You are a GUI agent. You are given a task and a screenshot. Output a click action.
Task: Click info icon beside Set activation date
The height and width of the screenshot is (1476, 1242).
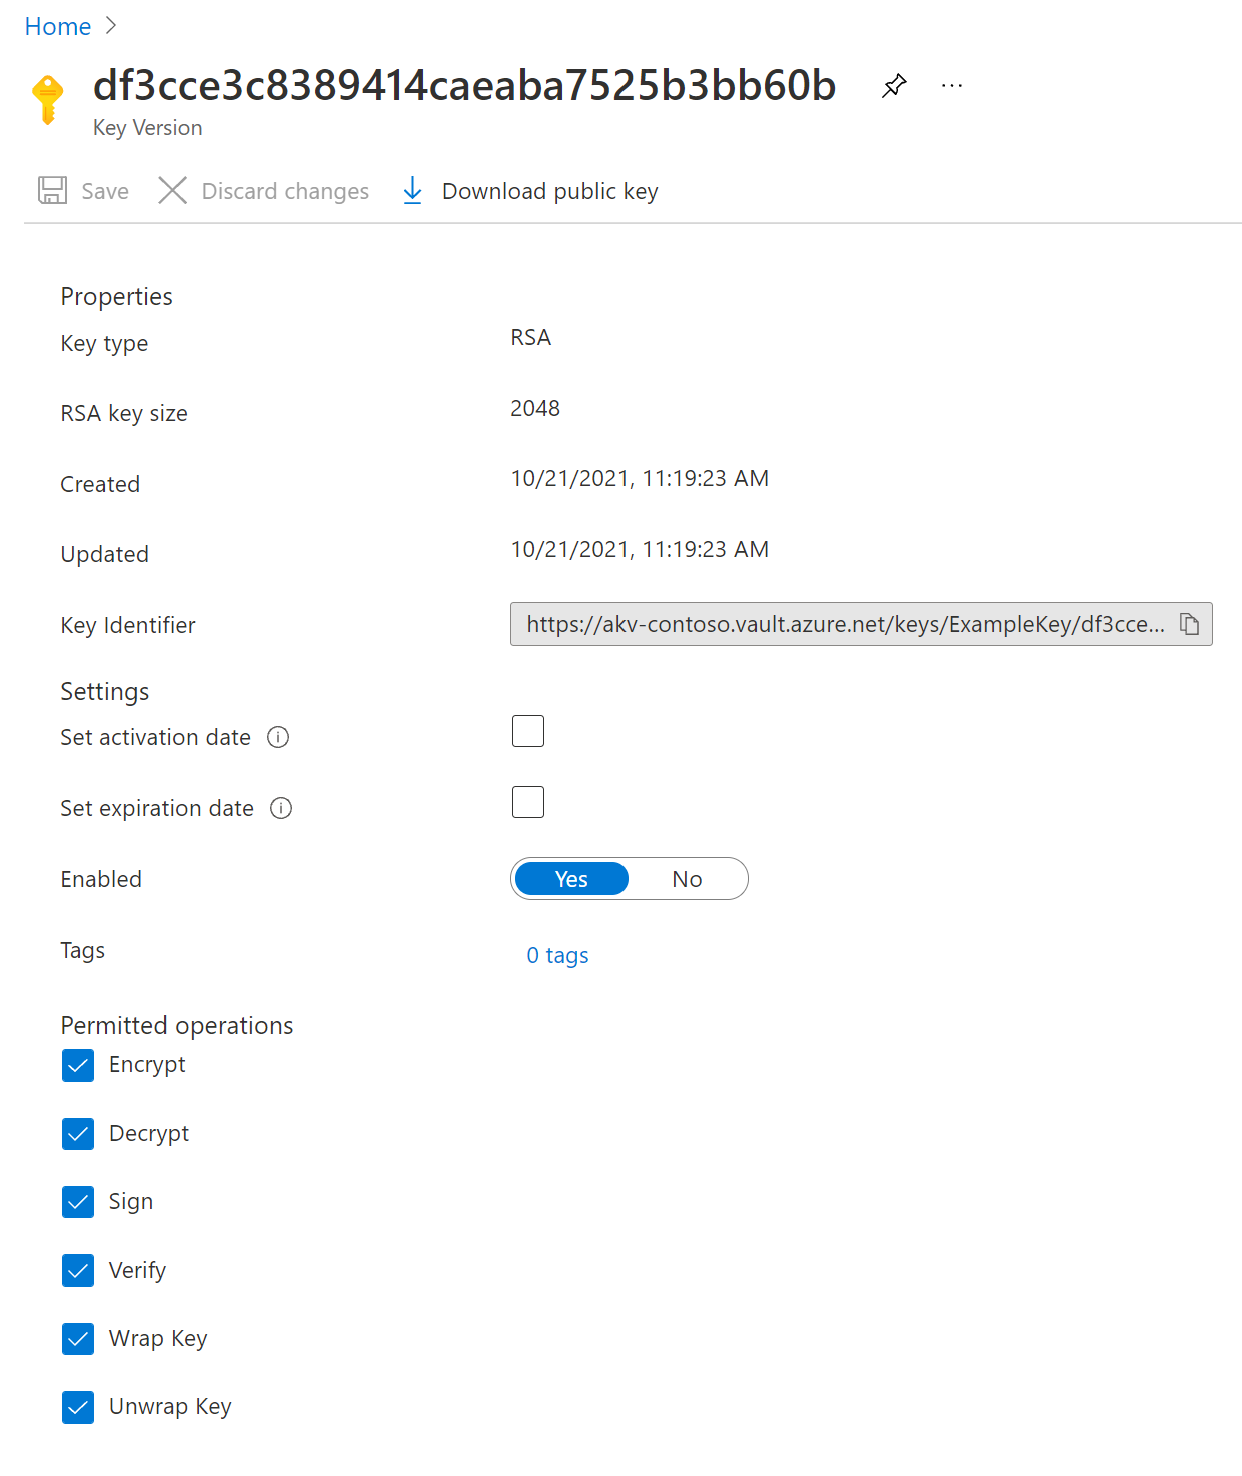pyautogui.click(x=278, y=737)
